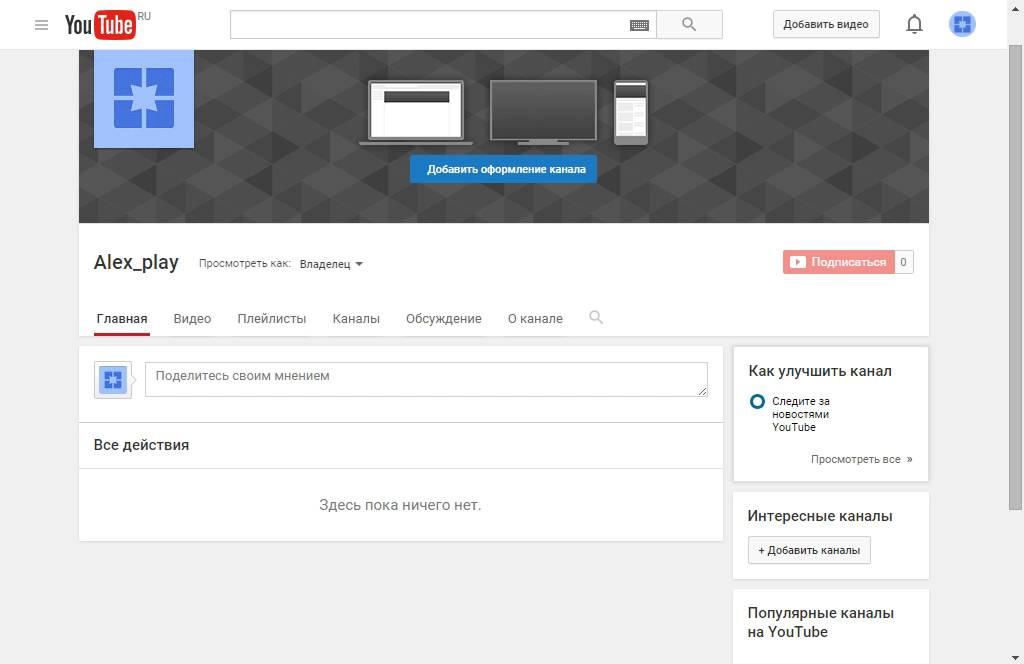This screenshot has height=664, width=1024.
Task: Click the "Как улучшить канал" heading
Action: 820,371
